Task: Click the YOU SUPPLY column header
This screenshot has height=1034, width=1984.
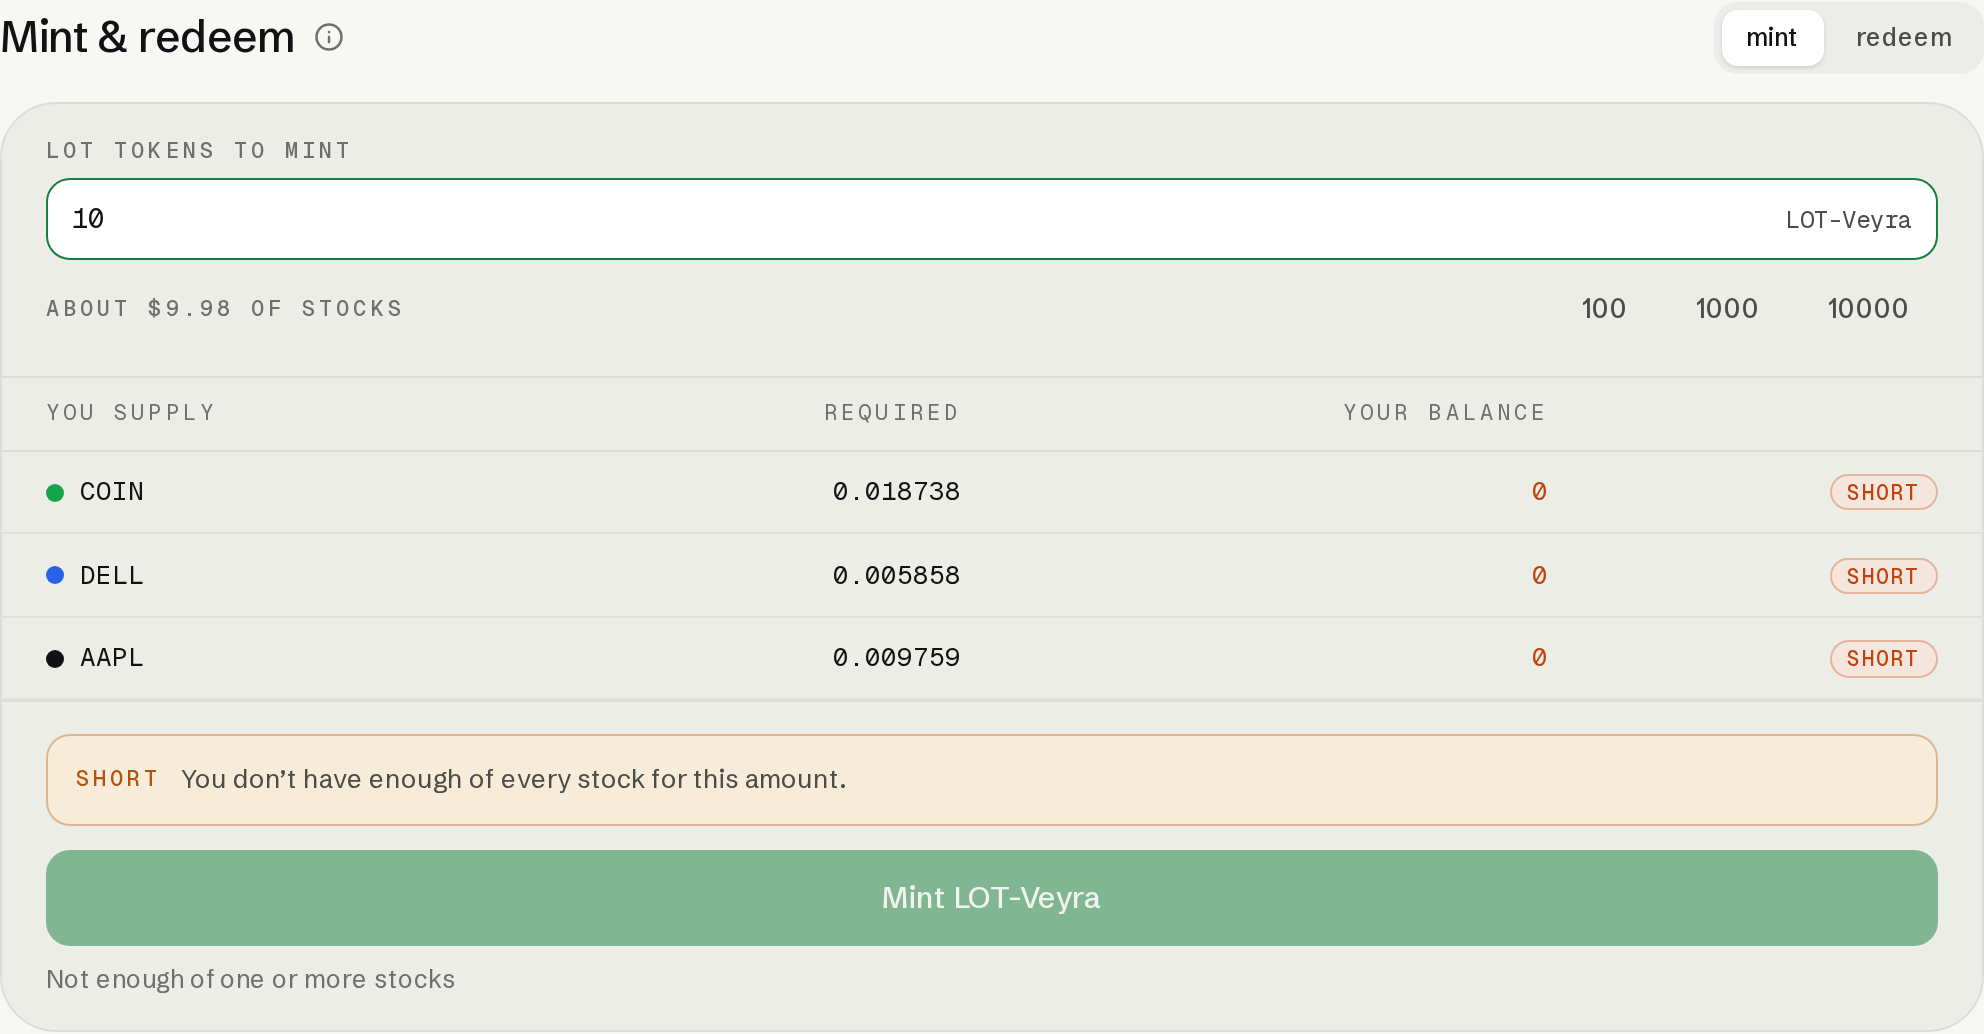Action: [131, 413]
